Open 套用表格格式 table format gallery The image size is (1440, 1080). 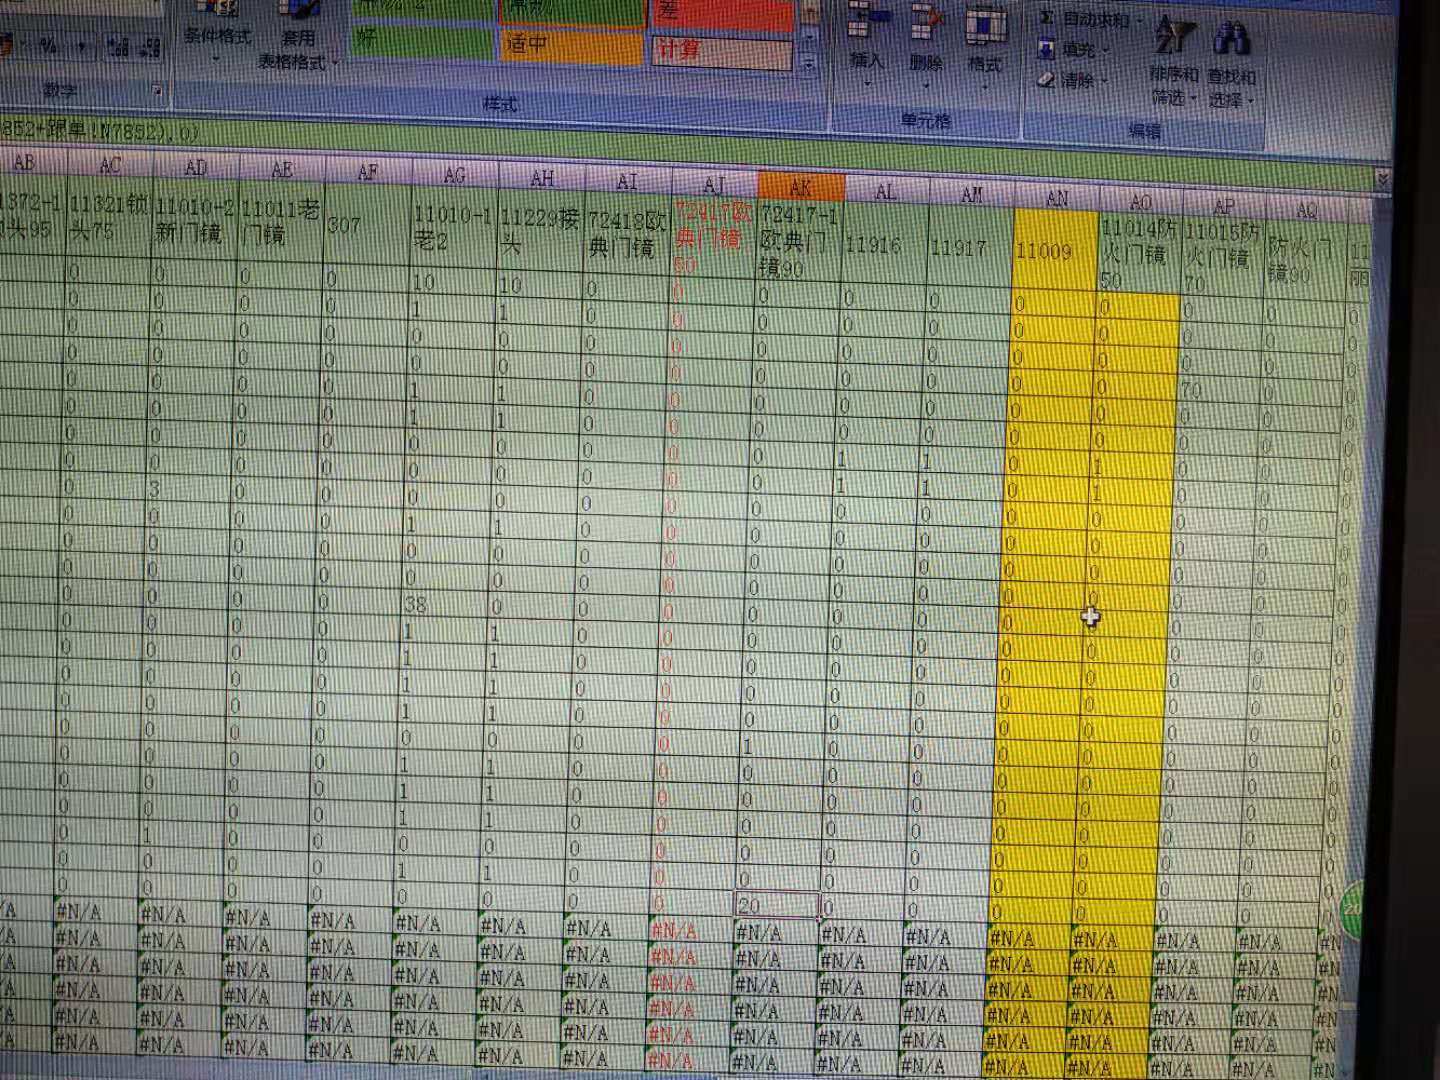pyautogui.click(x=297, y=35)
